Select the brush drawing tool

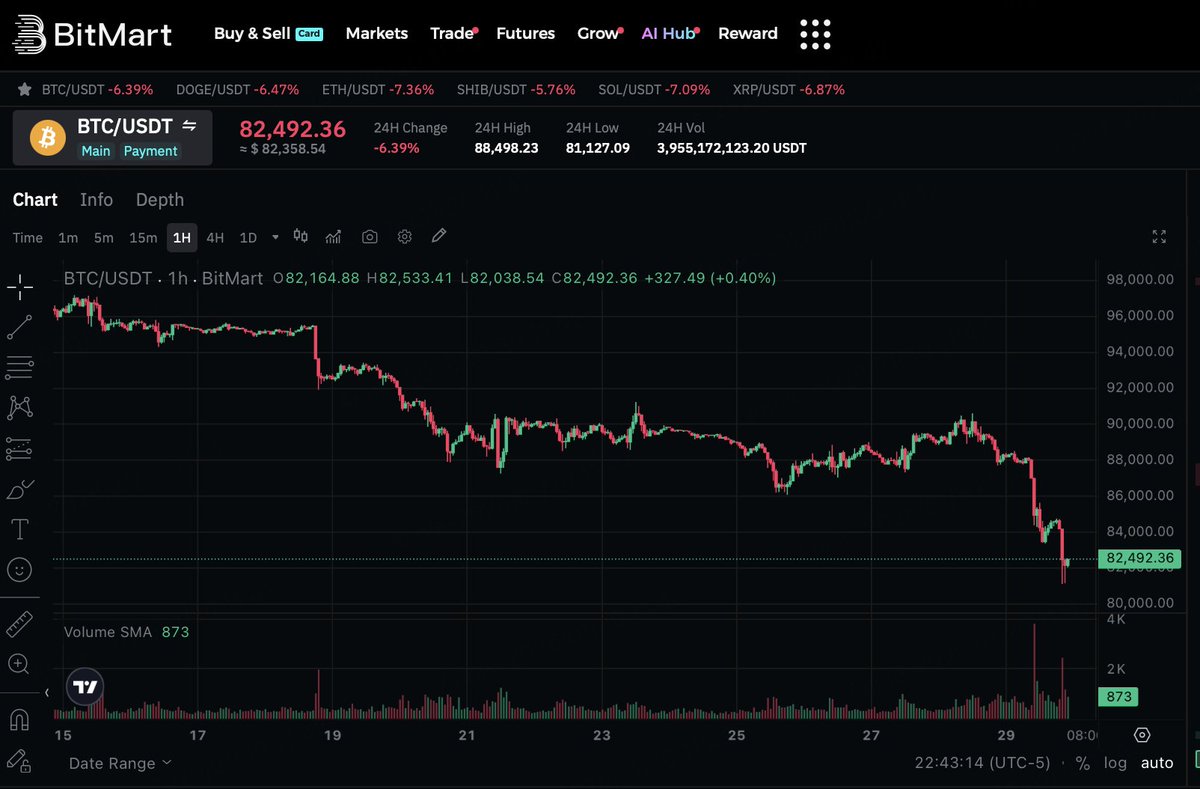point(20,489)
